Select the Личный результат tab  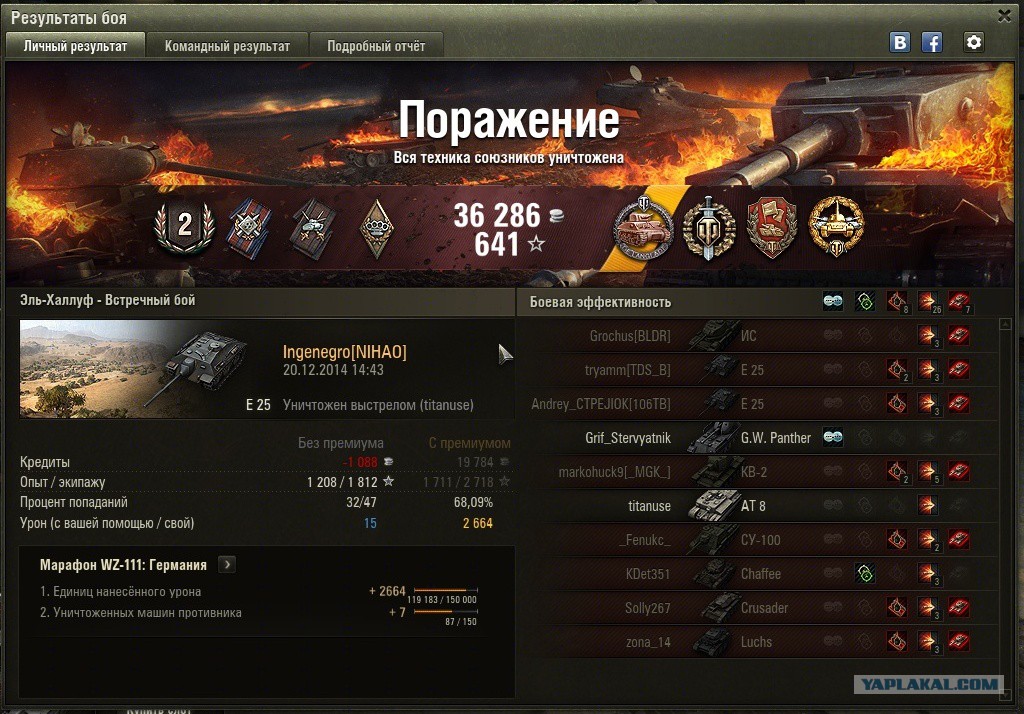point(75,46)
